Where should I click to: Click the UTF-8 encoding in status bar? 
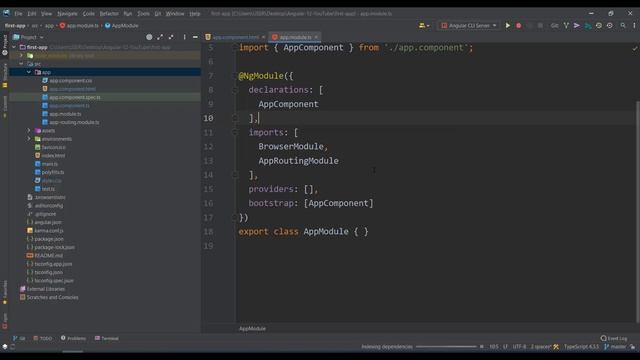[x=520, y=347]
